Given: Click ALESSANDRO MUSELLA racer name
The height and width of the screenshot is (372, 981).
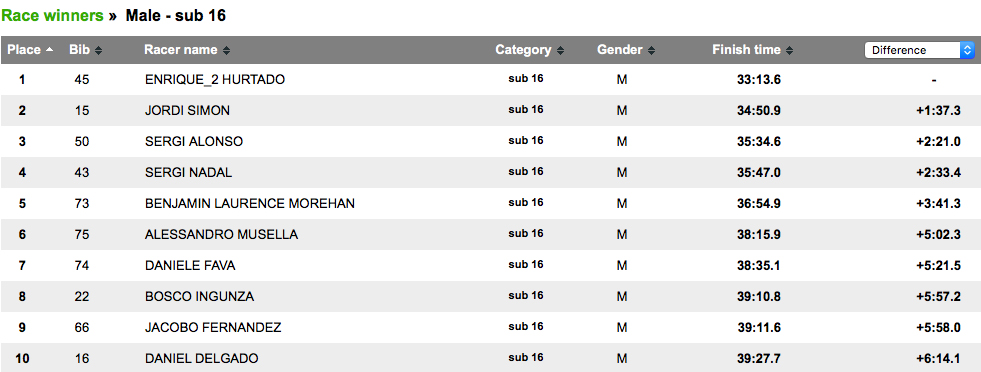Looking at the screenshot, I should click(221, 234).
